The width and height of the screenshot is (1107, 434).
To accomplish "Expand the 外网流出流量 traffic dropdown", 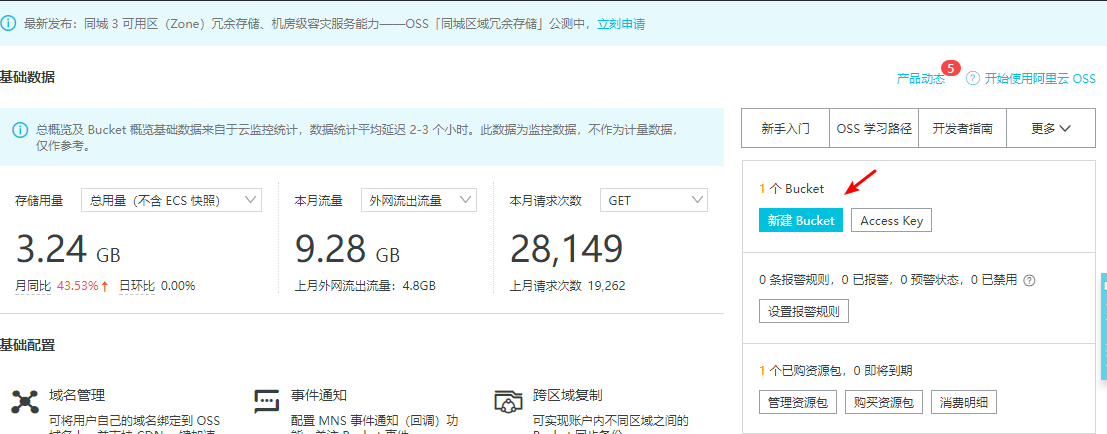I will tap(418, 200).
